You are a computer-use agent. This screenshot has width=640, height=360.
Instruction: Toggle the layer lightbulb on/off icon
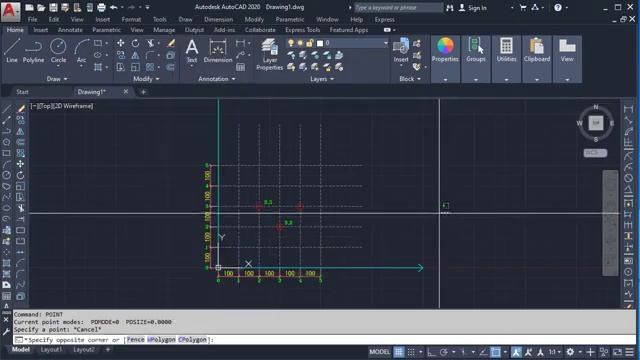tap(291, 43)
